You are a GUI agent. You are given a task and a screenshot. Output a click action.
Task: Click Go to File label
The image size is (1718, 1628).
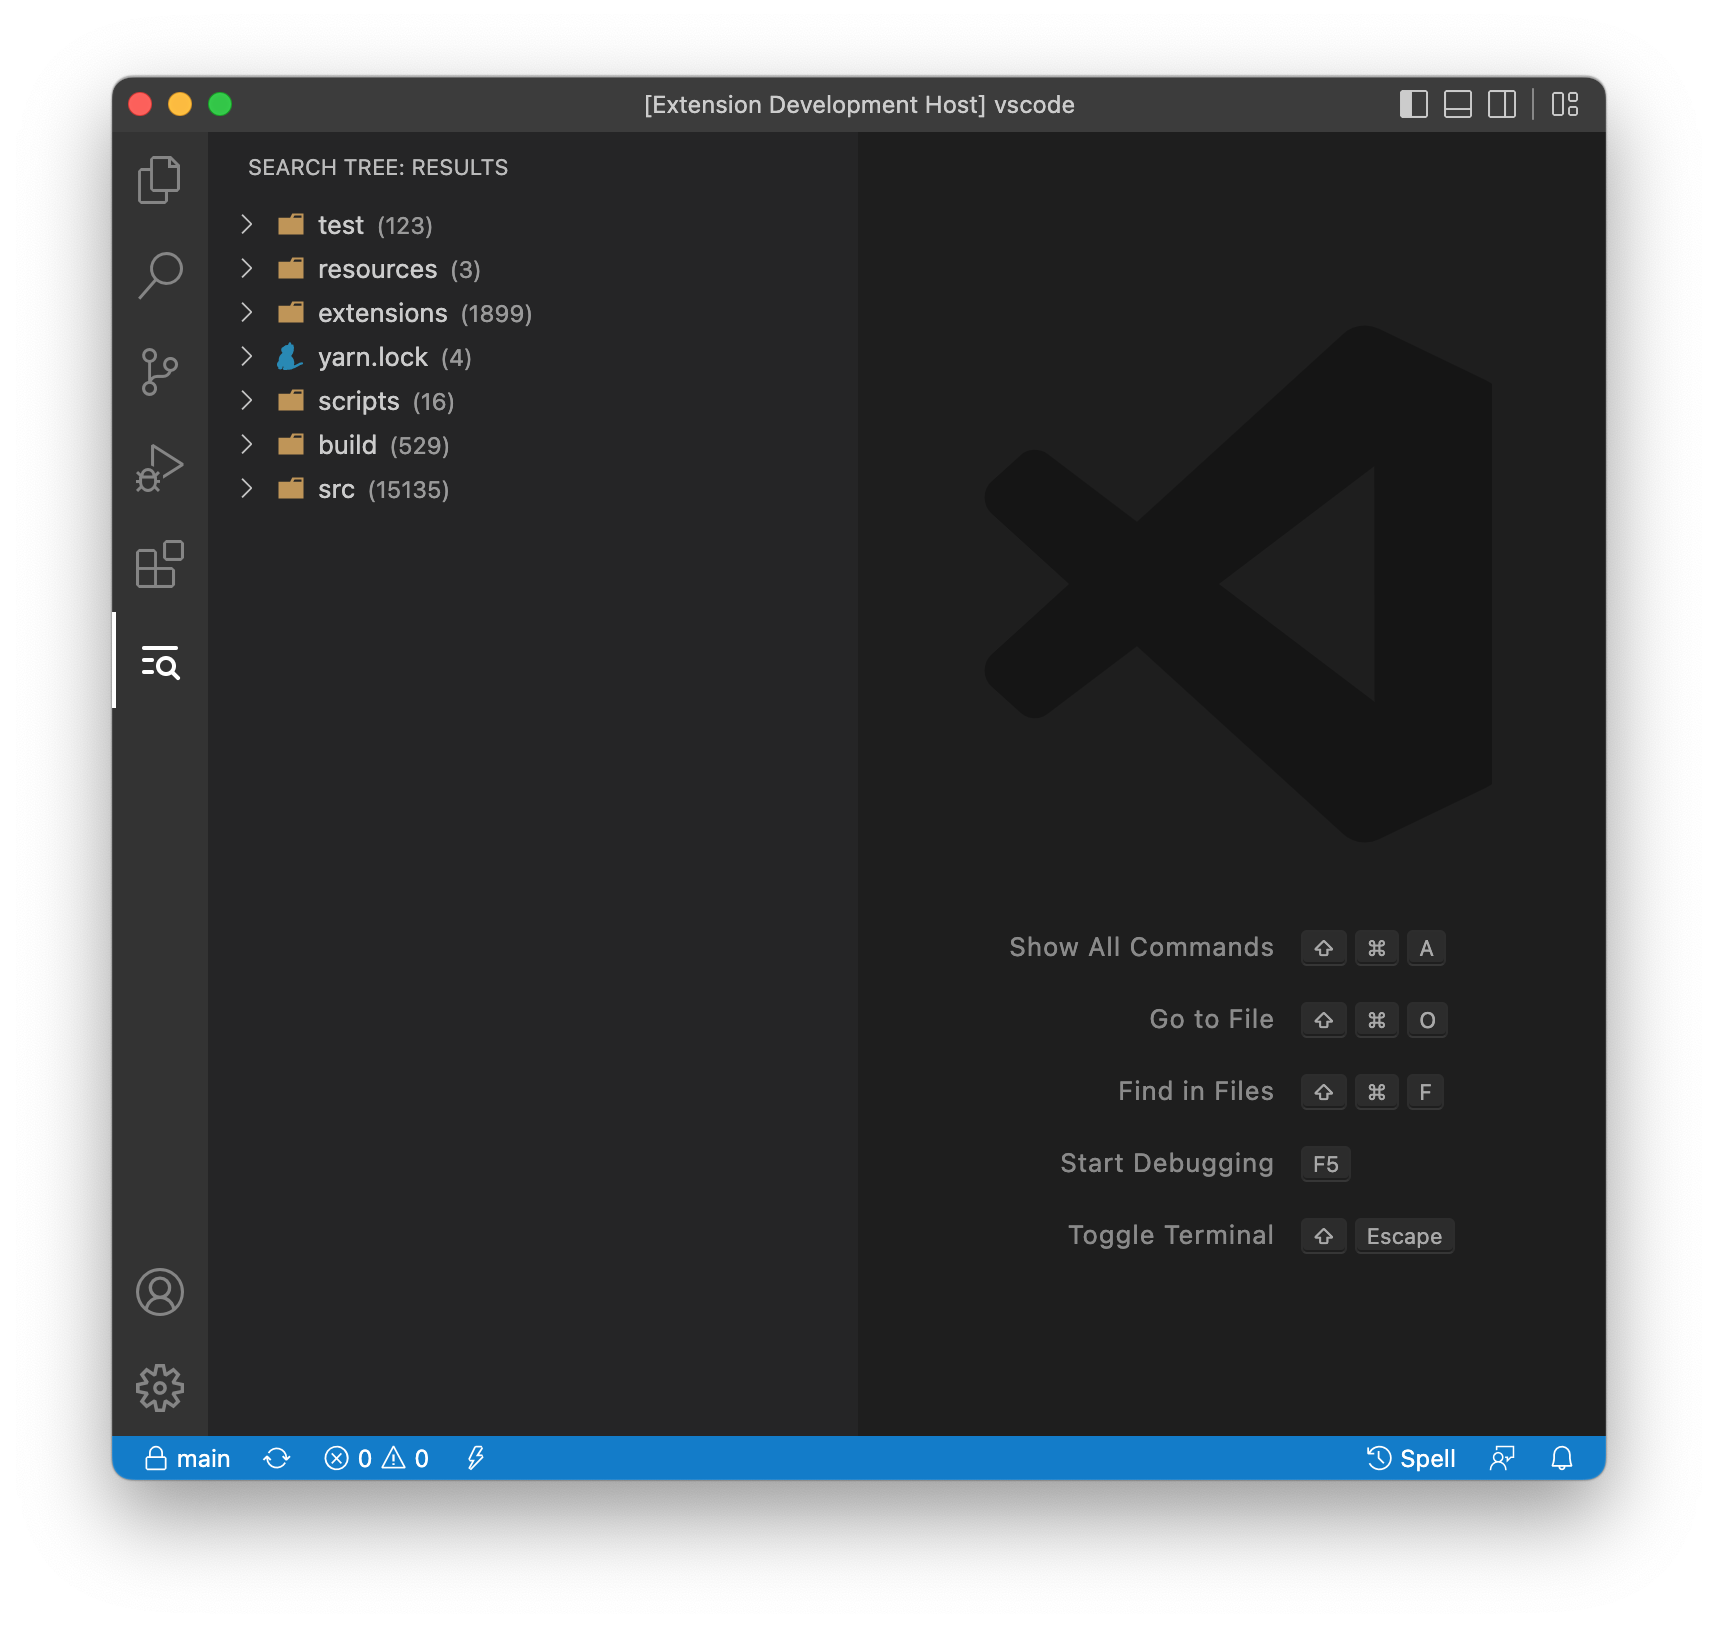coord(1212,1019)
